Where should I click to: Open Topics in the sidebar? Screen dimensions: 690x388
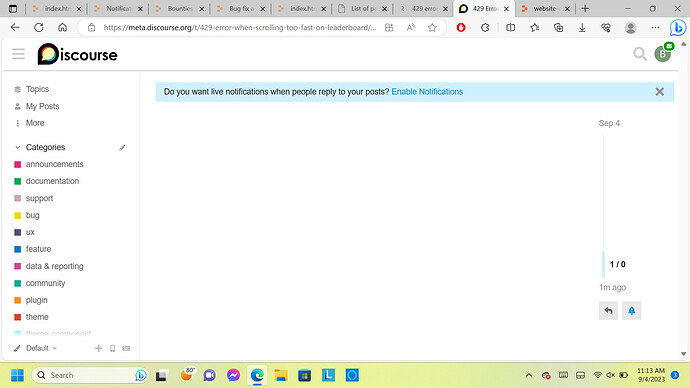pos(37,89)
